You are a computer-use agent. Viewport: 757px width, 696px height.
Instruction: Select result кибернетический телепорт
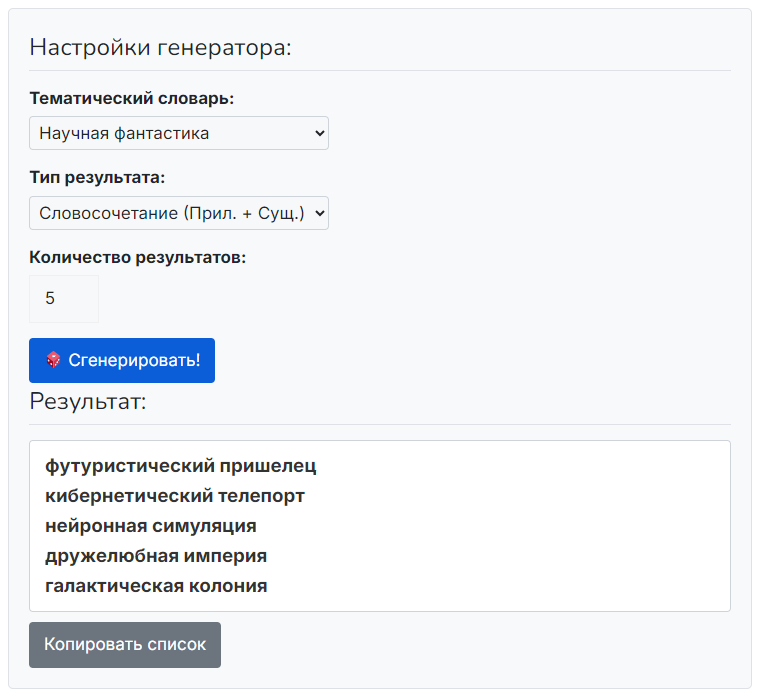point(175,496)
